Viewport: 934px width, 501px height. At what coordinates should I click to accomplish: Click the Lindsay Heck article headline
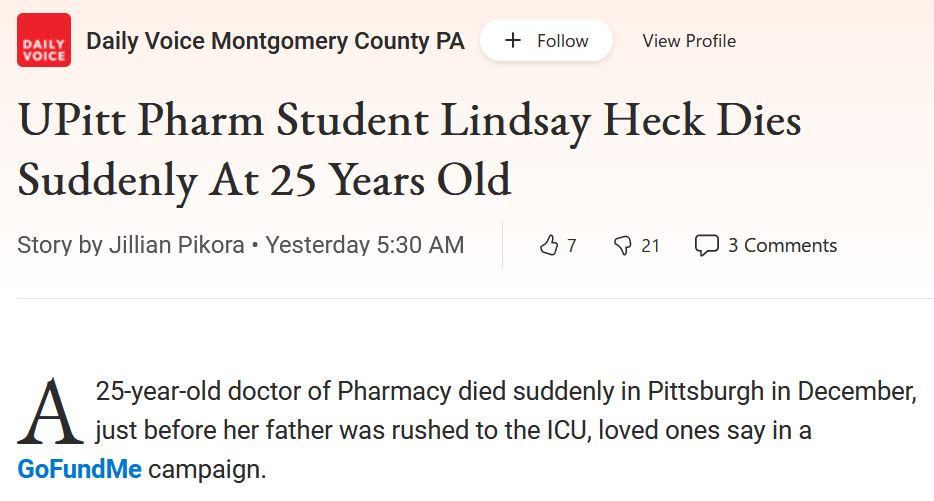coord(410,150)
